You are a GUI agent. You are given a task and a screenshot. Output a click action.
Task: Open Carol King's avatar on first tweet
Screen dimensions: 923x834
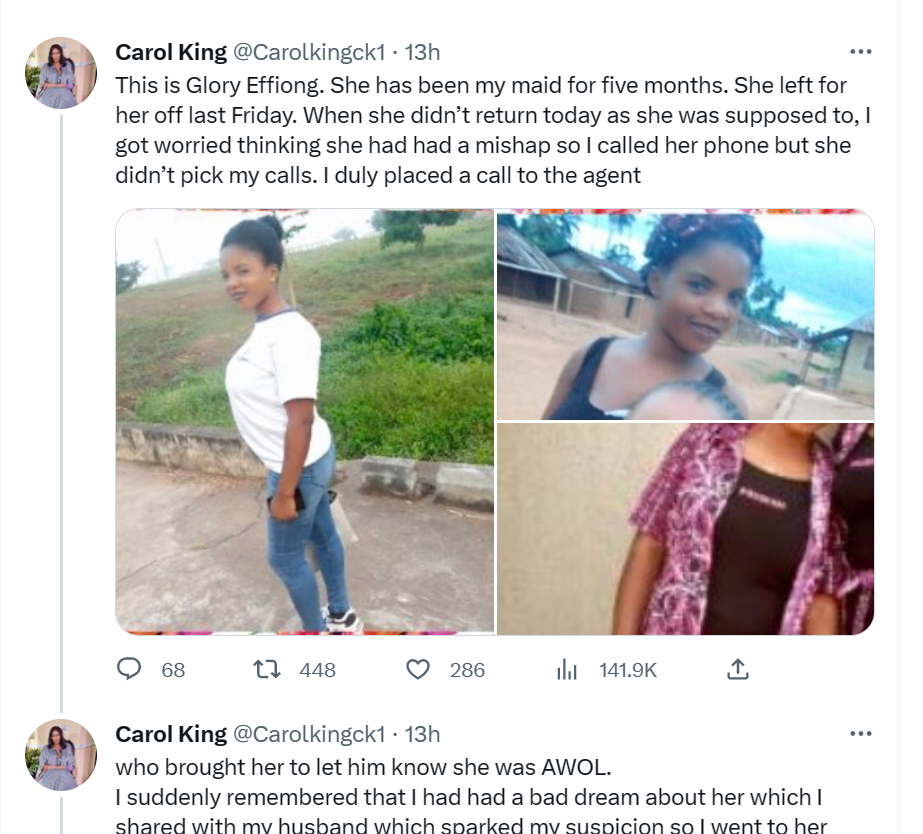click(x=61, y=73)
